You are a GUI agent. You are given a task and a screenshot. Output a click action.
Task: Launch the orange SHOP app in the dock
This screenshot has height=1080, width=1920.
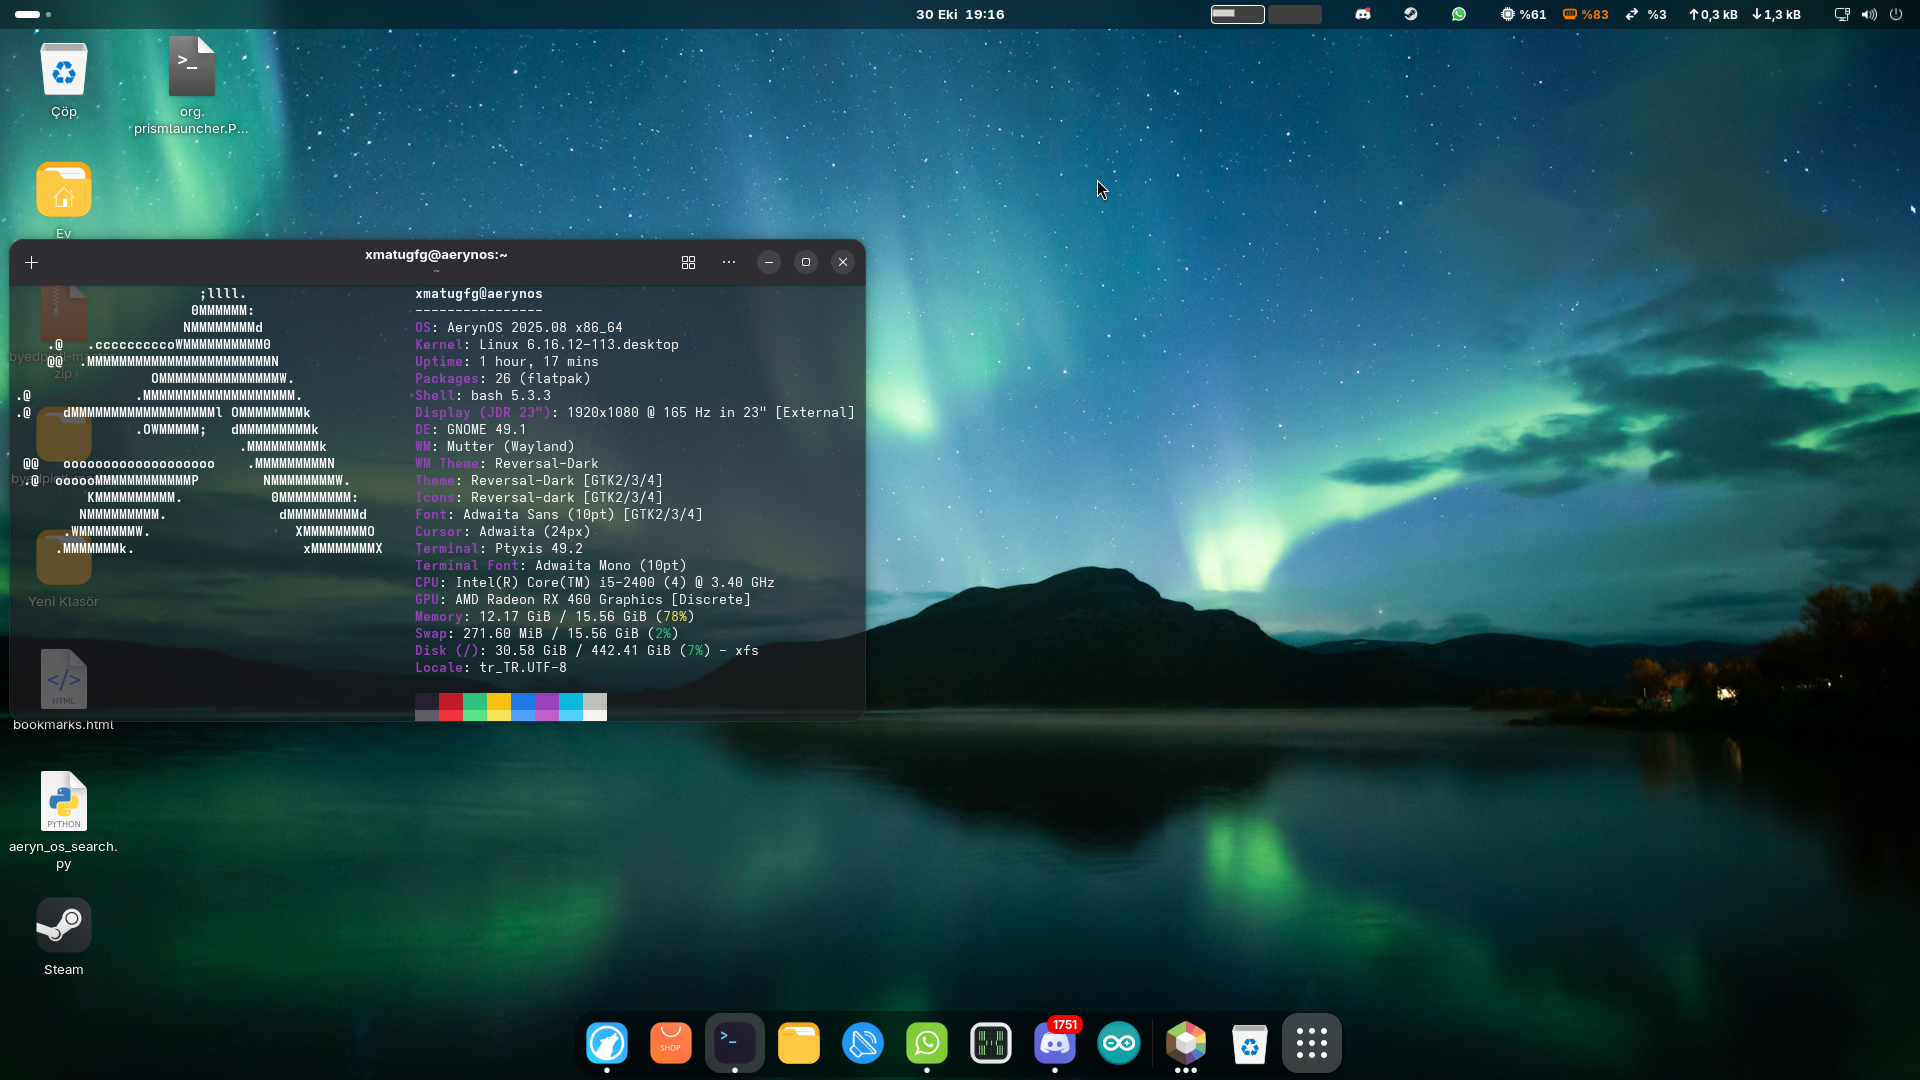pyautogui.click(x=671, y=1043)
